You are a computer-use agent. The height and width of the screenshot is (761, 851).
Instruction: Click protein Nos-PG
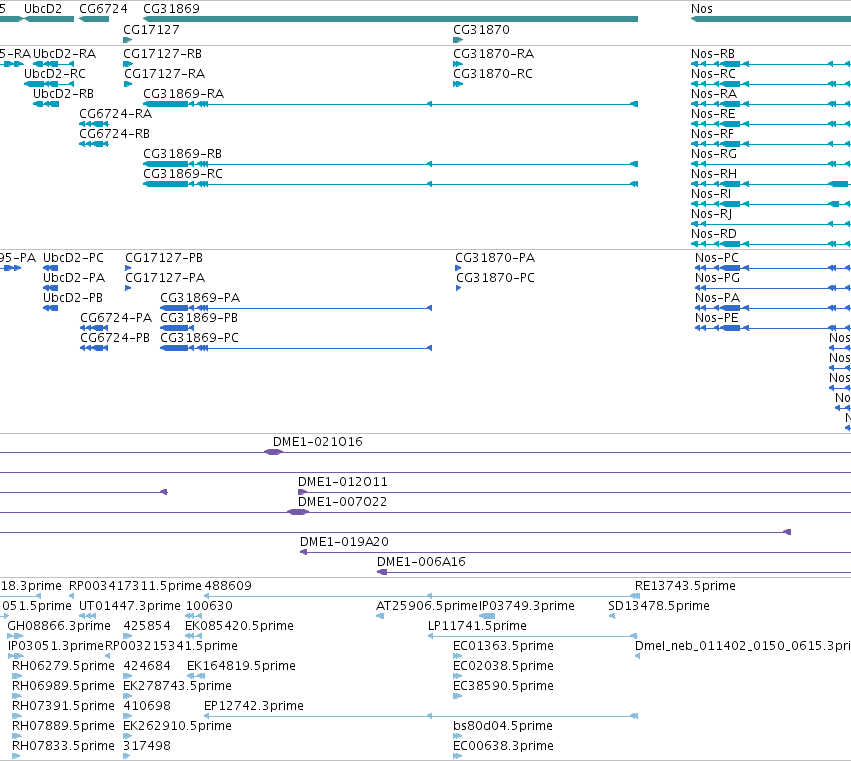tap(717, 278)
